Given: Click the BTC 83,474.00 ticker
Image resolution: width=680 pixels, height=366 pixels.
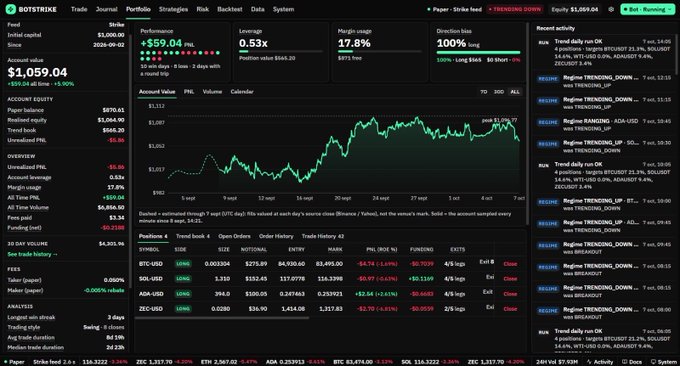Looking at the screenshot, I should click(x=363, y=362).
